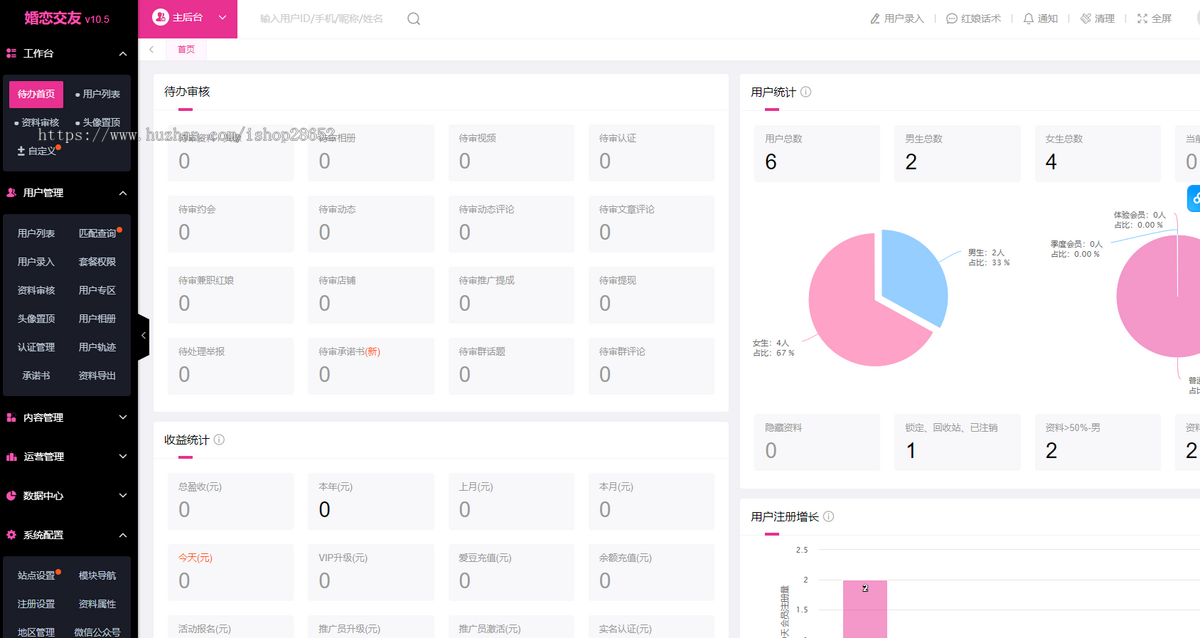Click the 今天(元) revenue card
This screenshot has width=1200, height=638.
[231, 572]
